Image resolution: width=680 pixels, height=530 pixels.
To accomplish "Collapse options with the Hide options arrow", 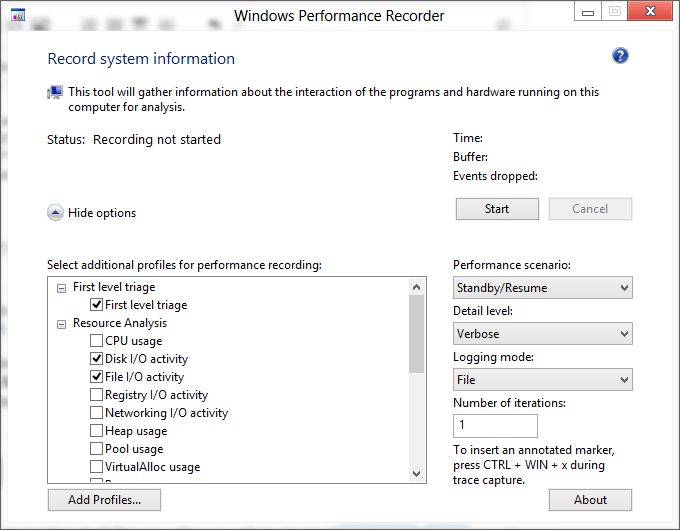I will point(55,212).
